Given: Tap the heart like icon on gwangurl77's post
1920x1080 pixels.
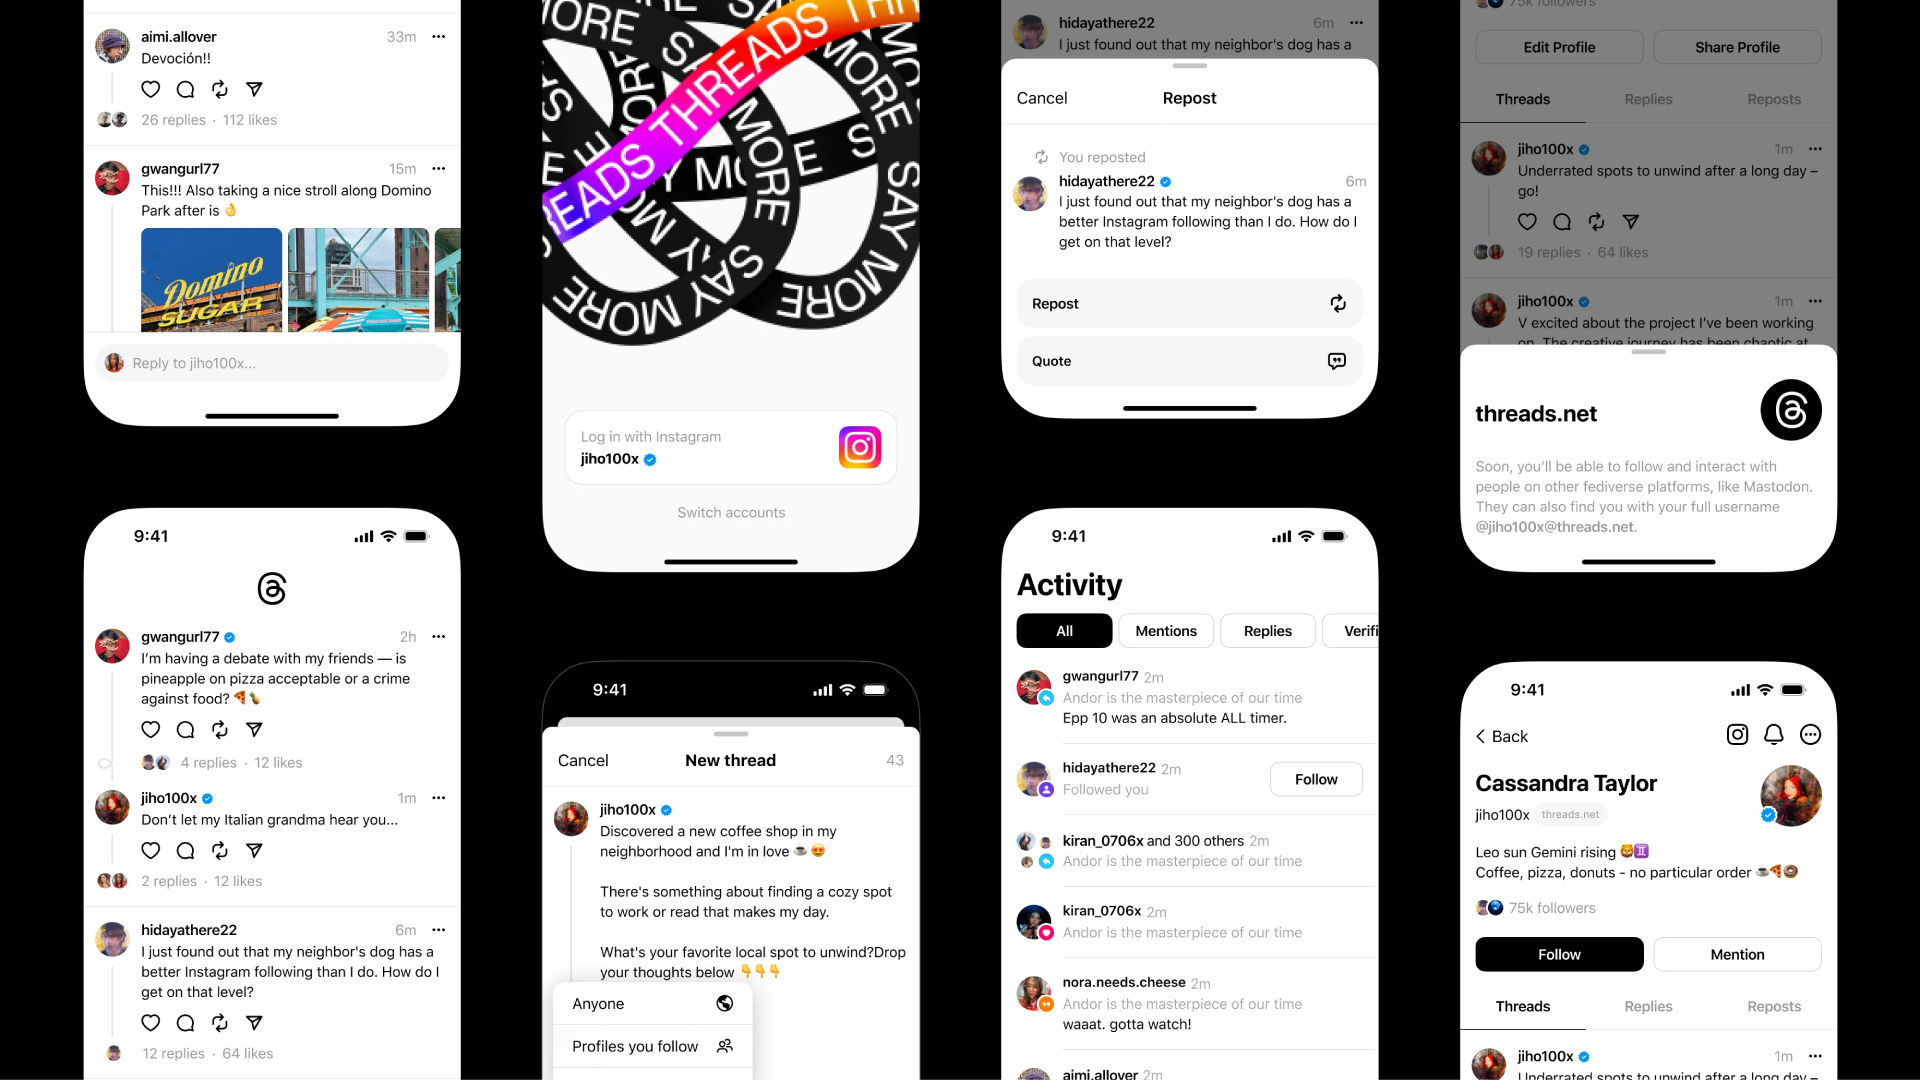Looking at the screenshot, I should [150, 731].
